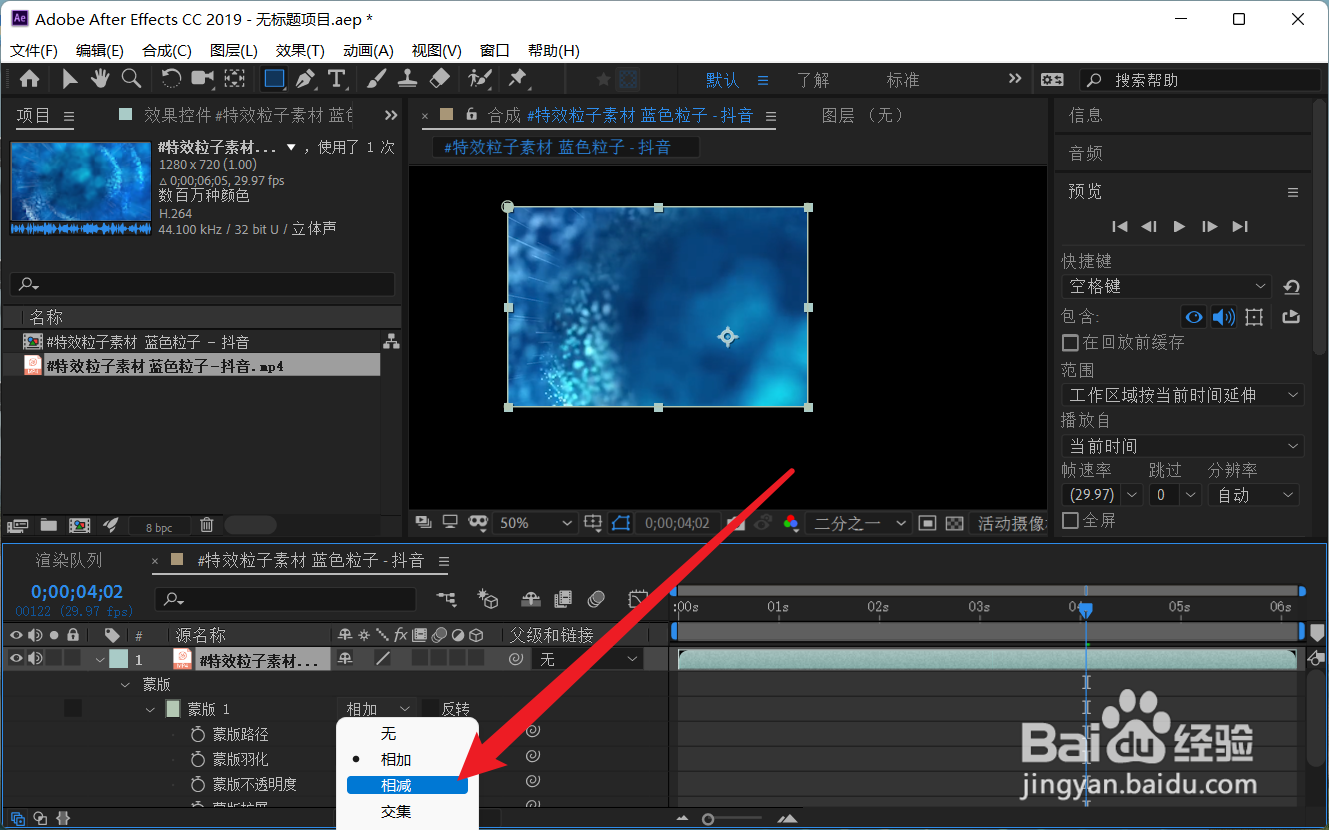Toggle include video eye in Preview panel
The width and height of the screenshot is (1329, 830).
1193,317
